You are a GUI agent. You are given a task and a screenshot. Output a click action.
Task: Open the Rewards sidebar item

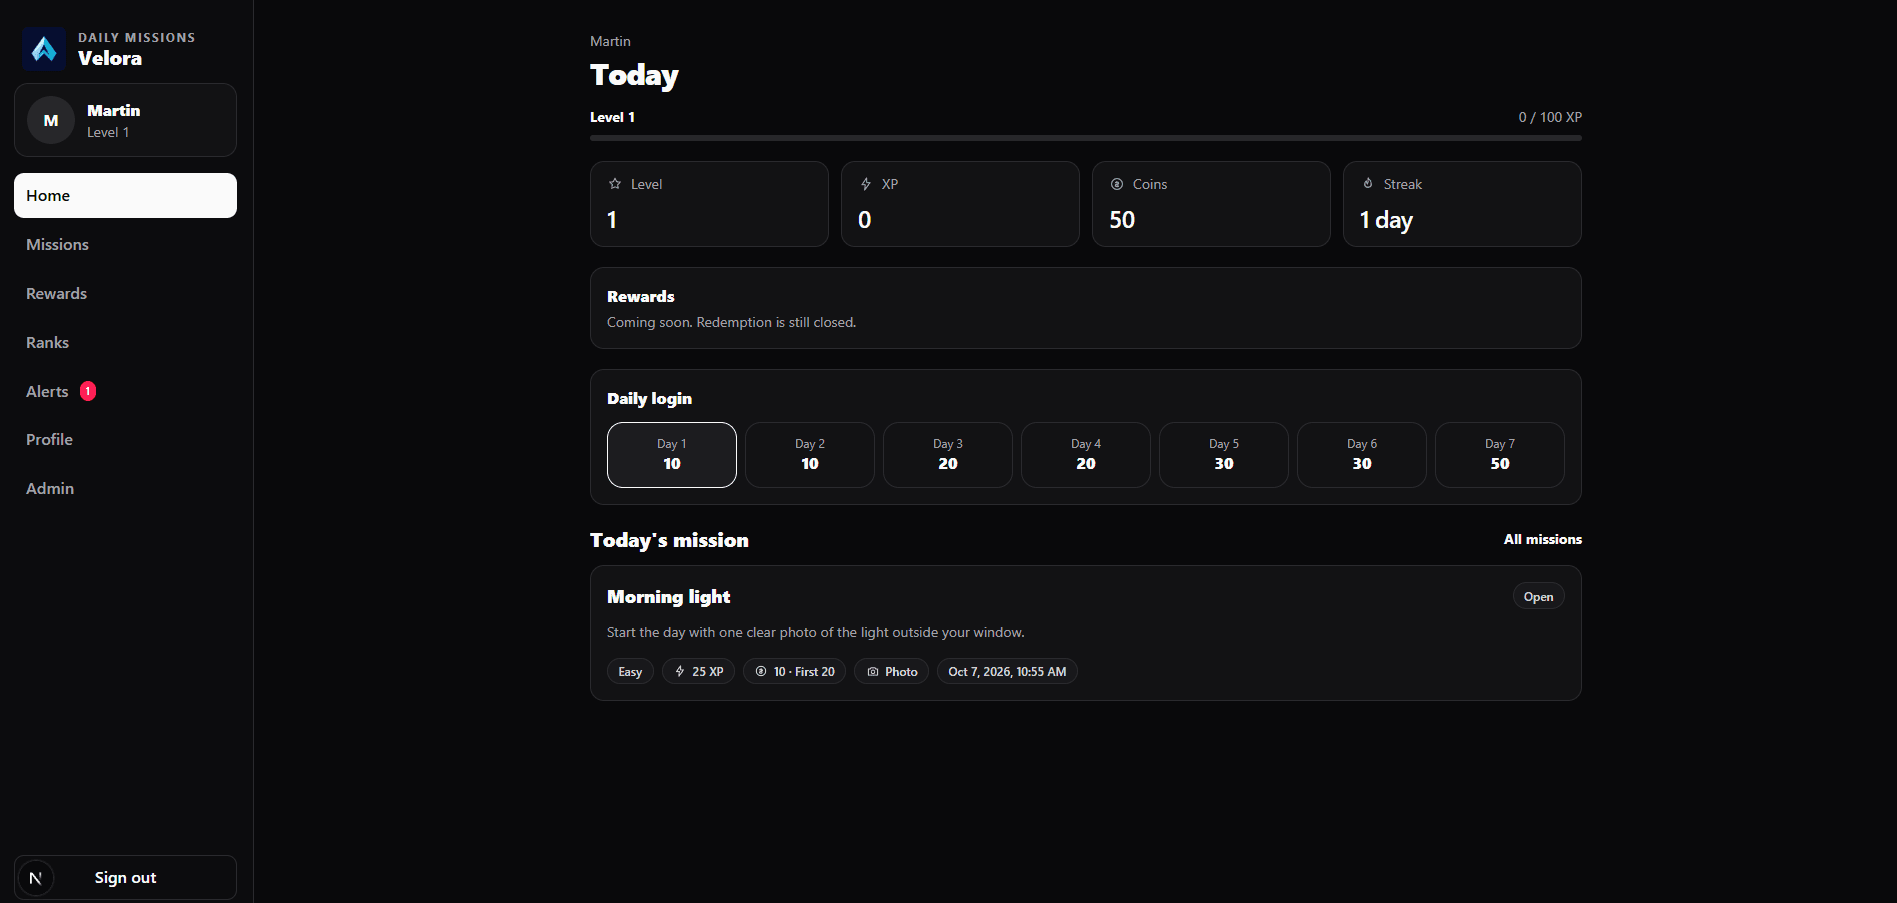(125, 293)
